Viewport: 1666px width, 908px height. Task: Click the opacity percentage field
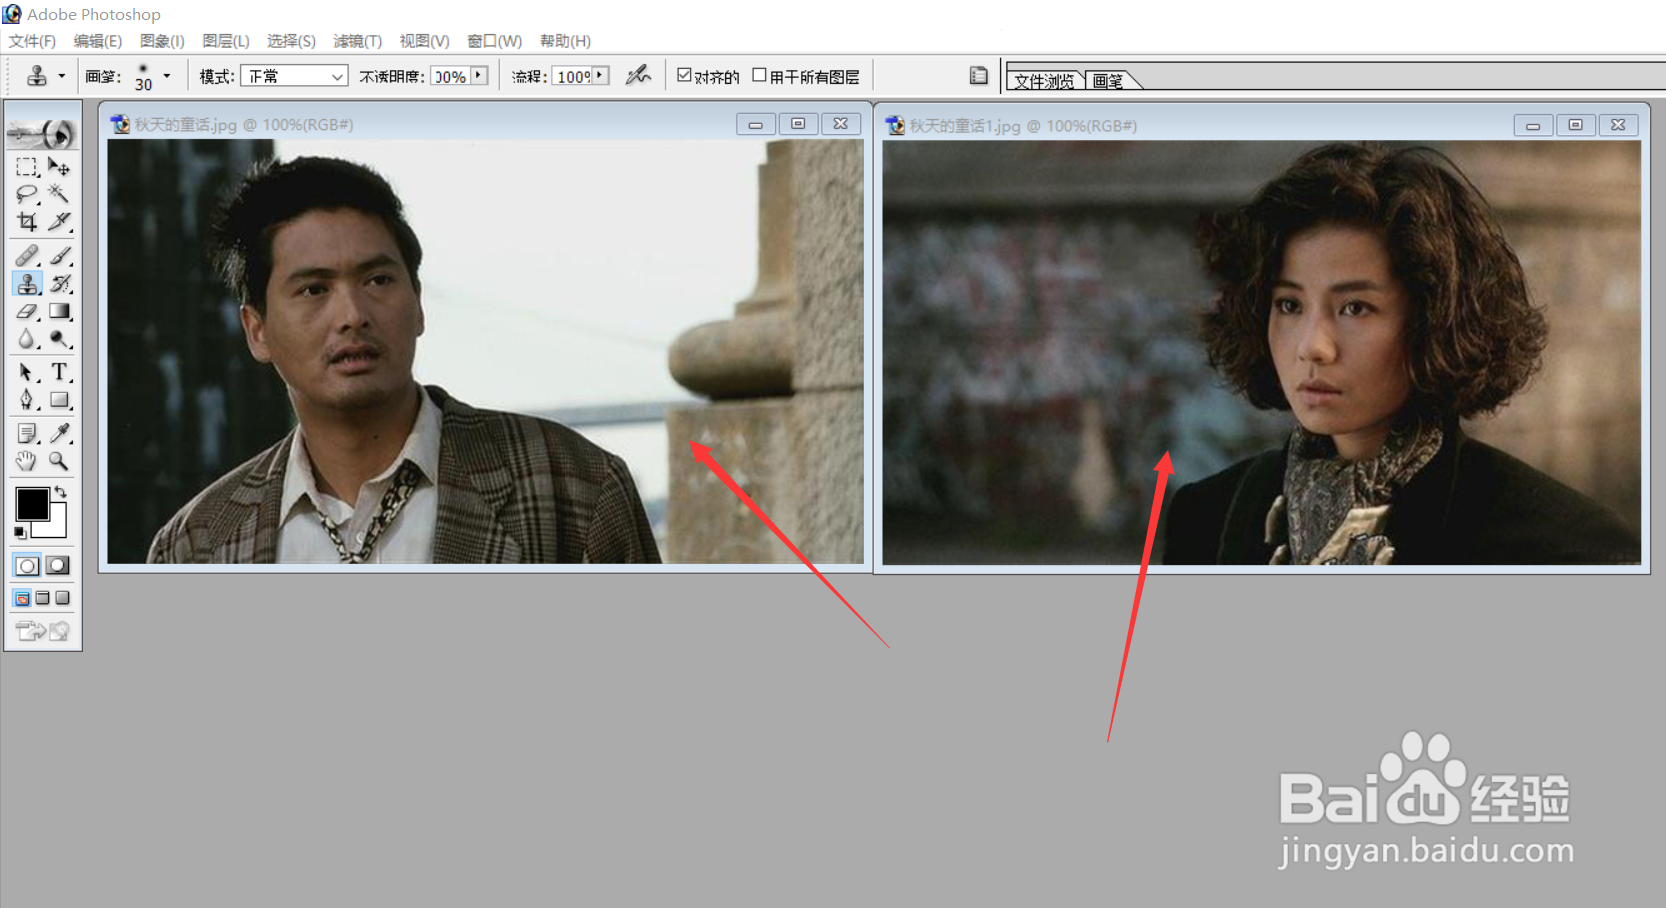pyautogui.click(x=450, y=76)
